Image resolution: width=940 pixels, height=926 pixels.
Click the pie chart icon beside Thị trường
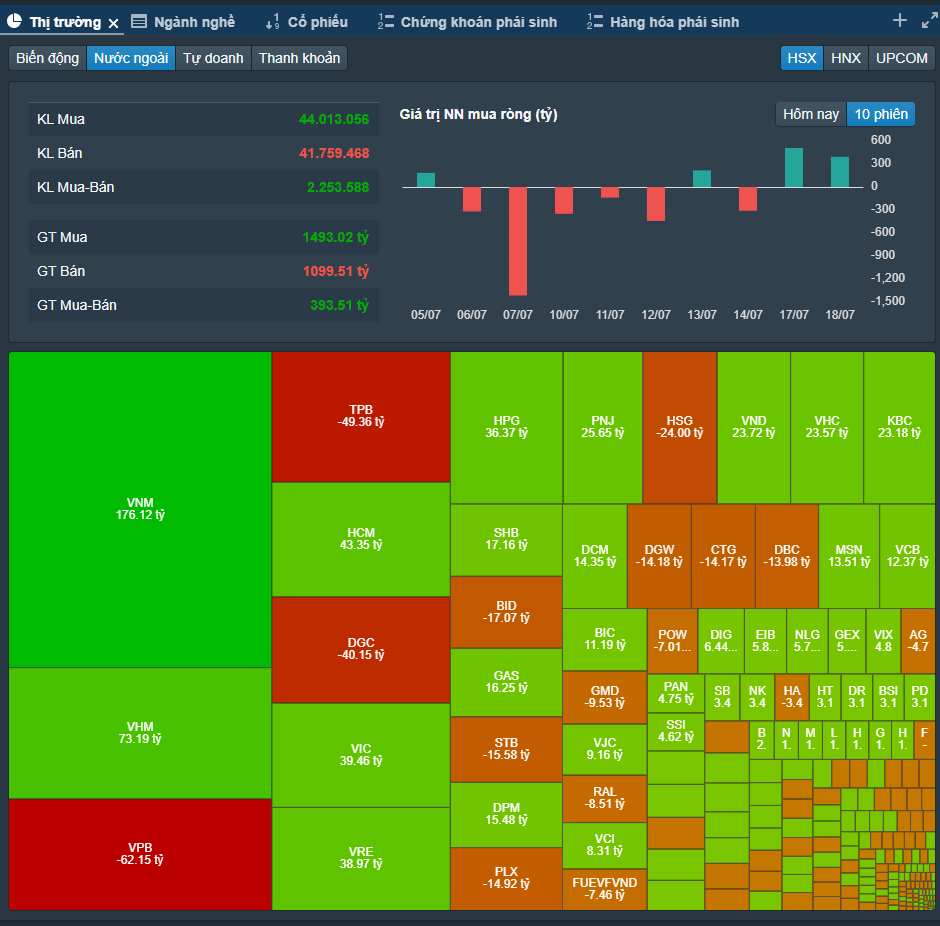pos(15,22)
